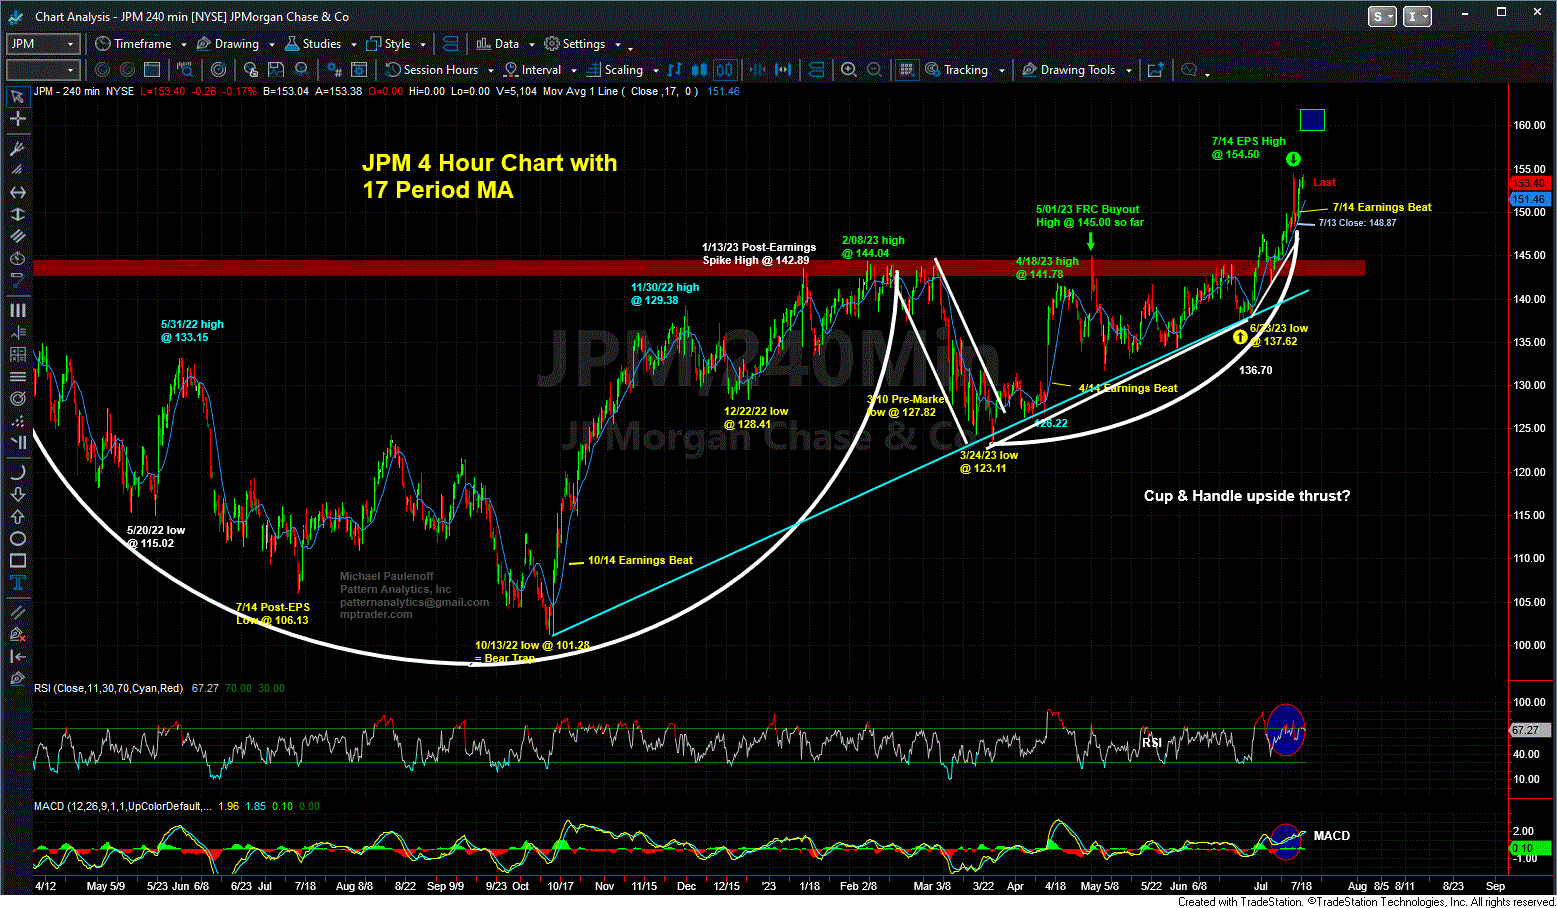1557x908 pixels.
Task: Open the Data menu
Action: point(497,44)
